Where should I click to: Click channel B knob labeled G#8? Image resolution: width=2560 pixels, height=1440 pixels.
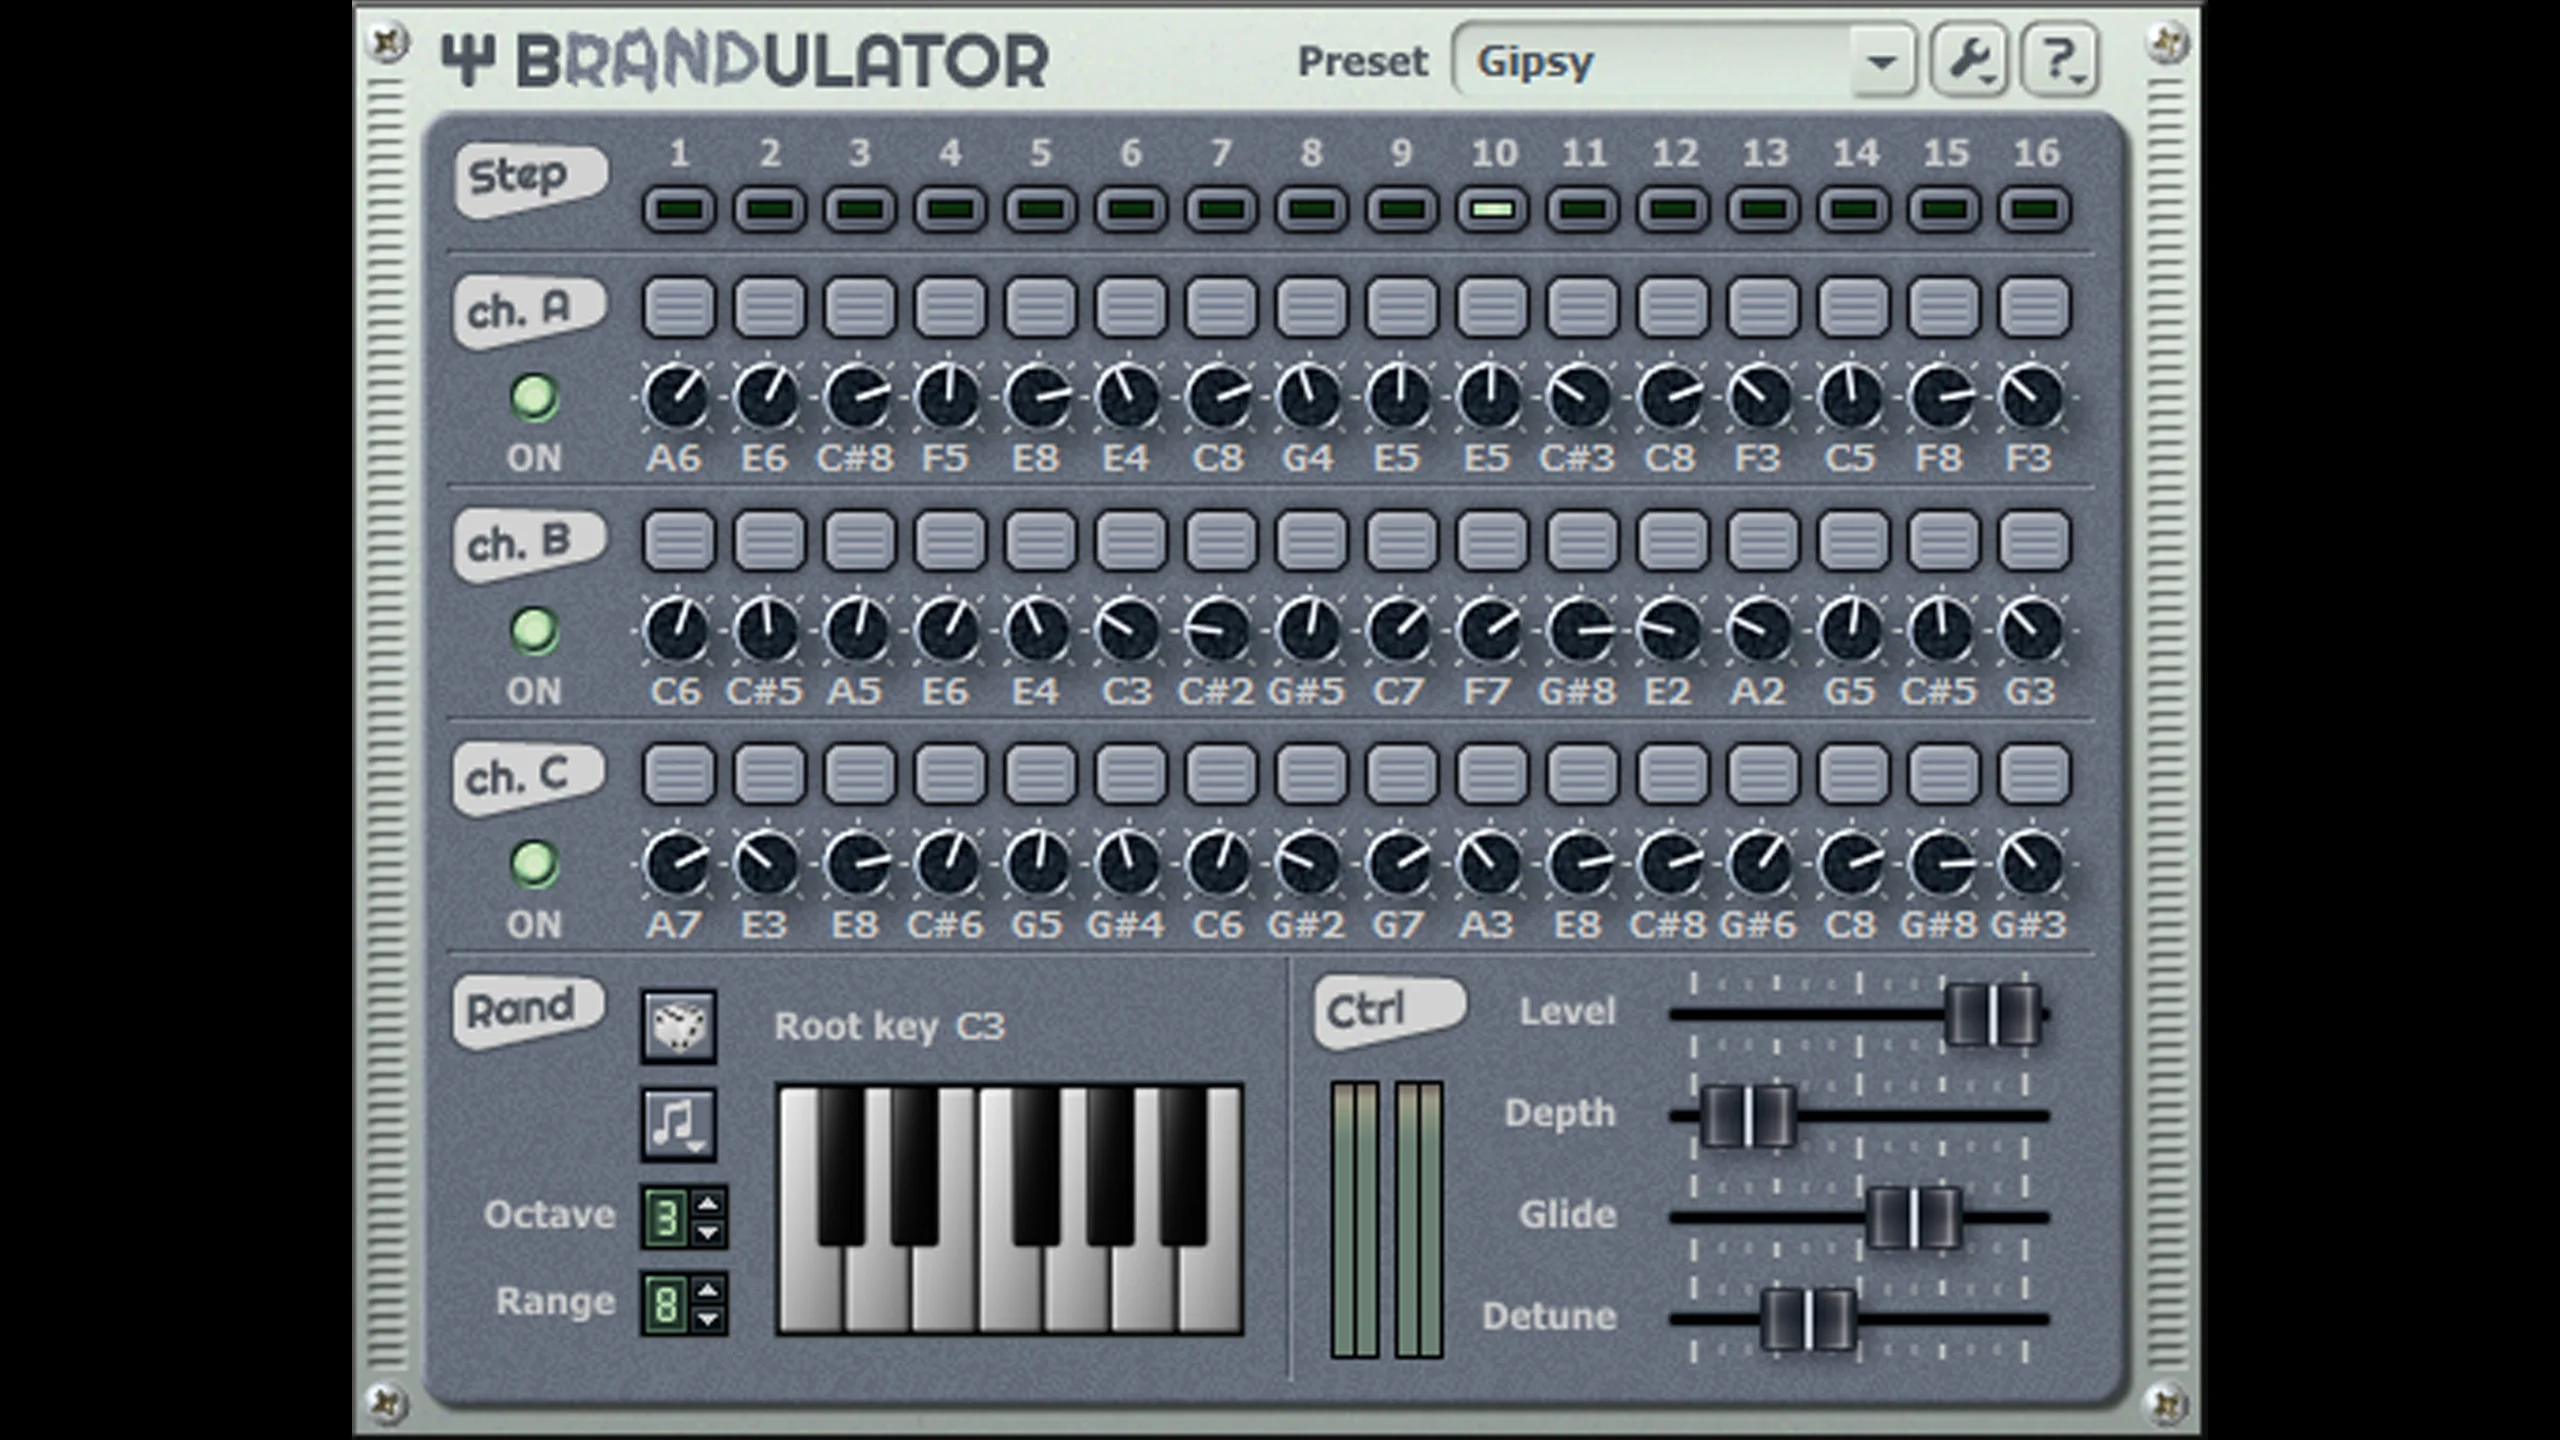coord(1581,630)
